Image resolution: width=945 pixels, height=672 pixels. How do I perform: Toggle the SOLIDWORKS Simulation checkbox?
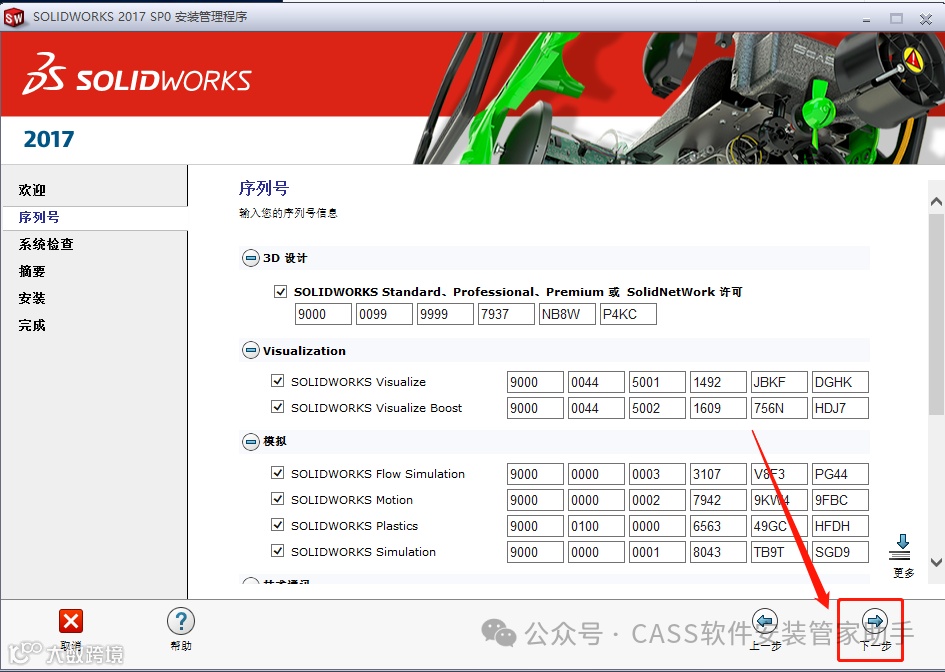[277, 550]
